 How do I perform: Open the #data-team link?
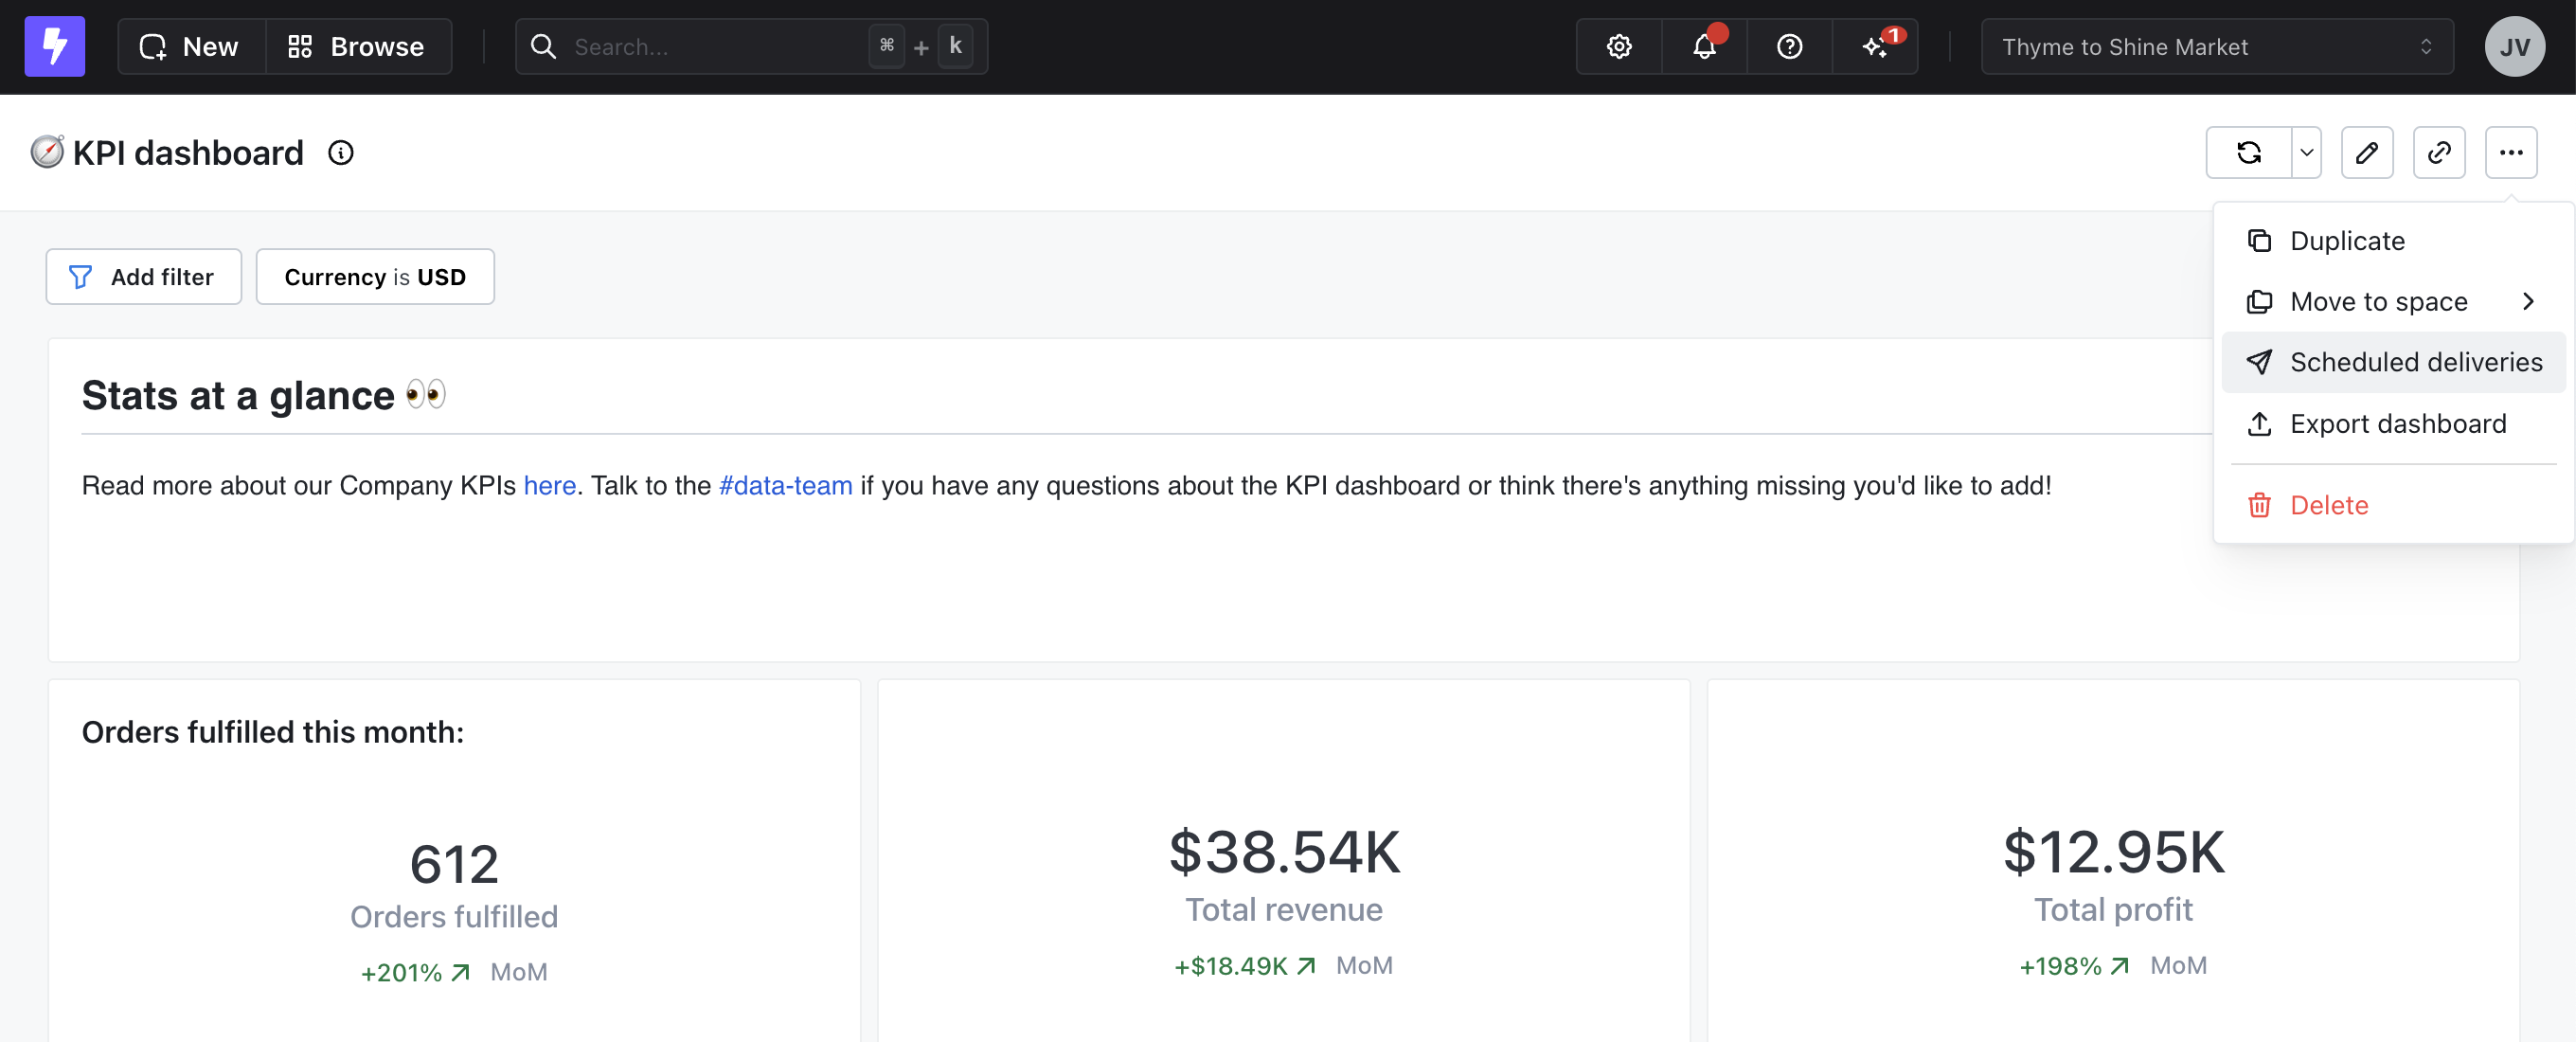tap(785, 486)
